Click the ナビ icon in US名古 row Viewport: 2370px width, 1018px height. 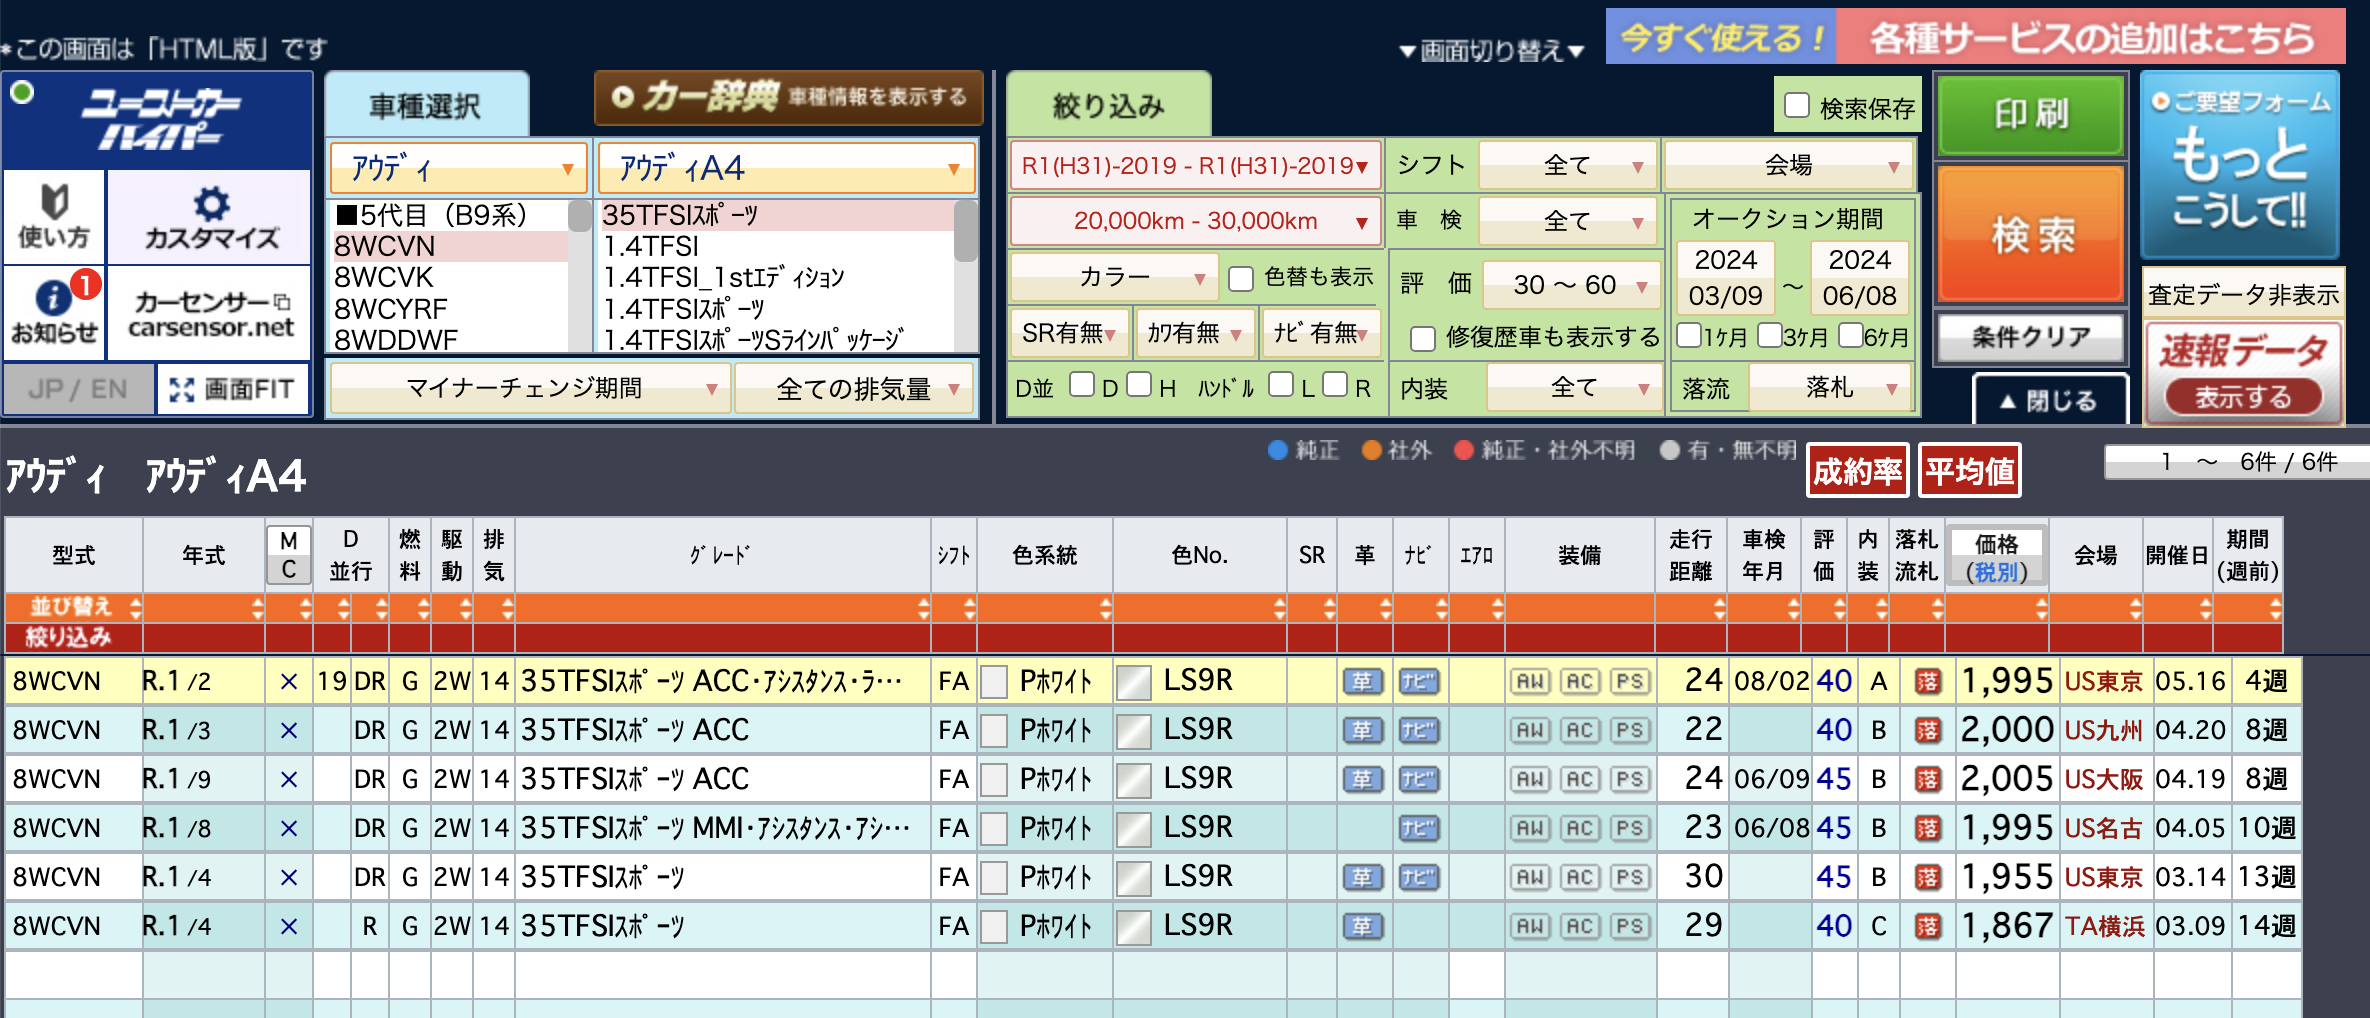click(x=1418, y=829)
